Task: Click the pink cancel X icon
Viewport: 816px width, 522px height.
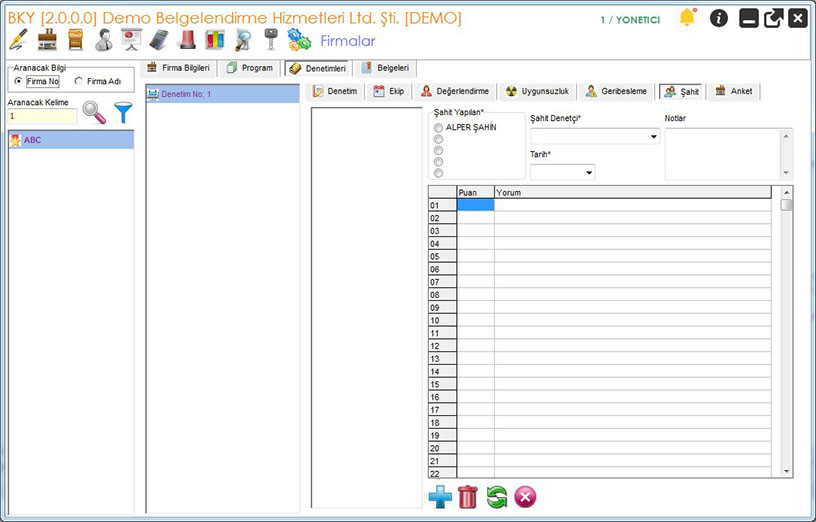Action: (x=525, y=496)
